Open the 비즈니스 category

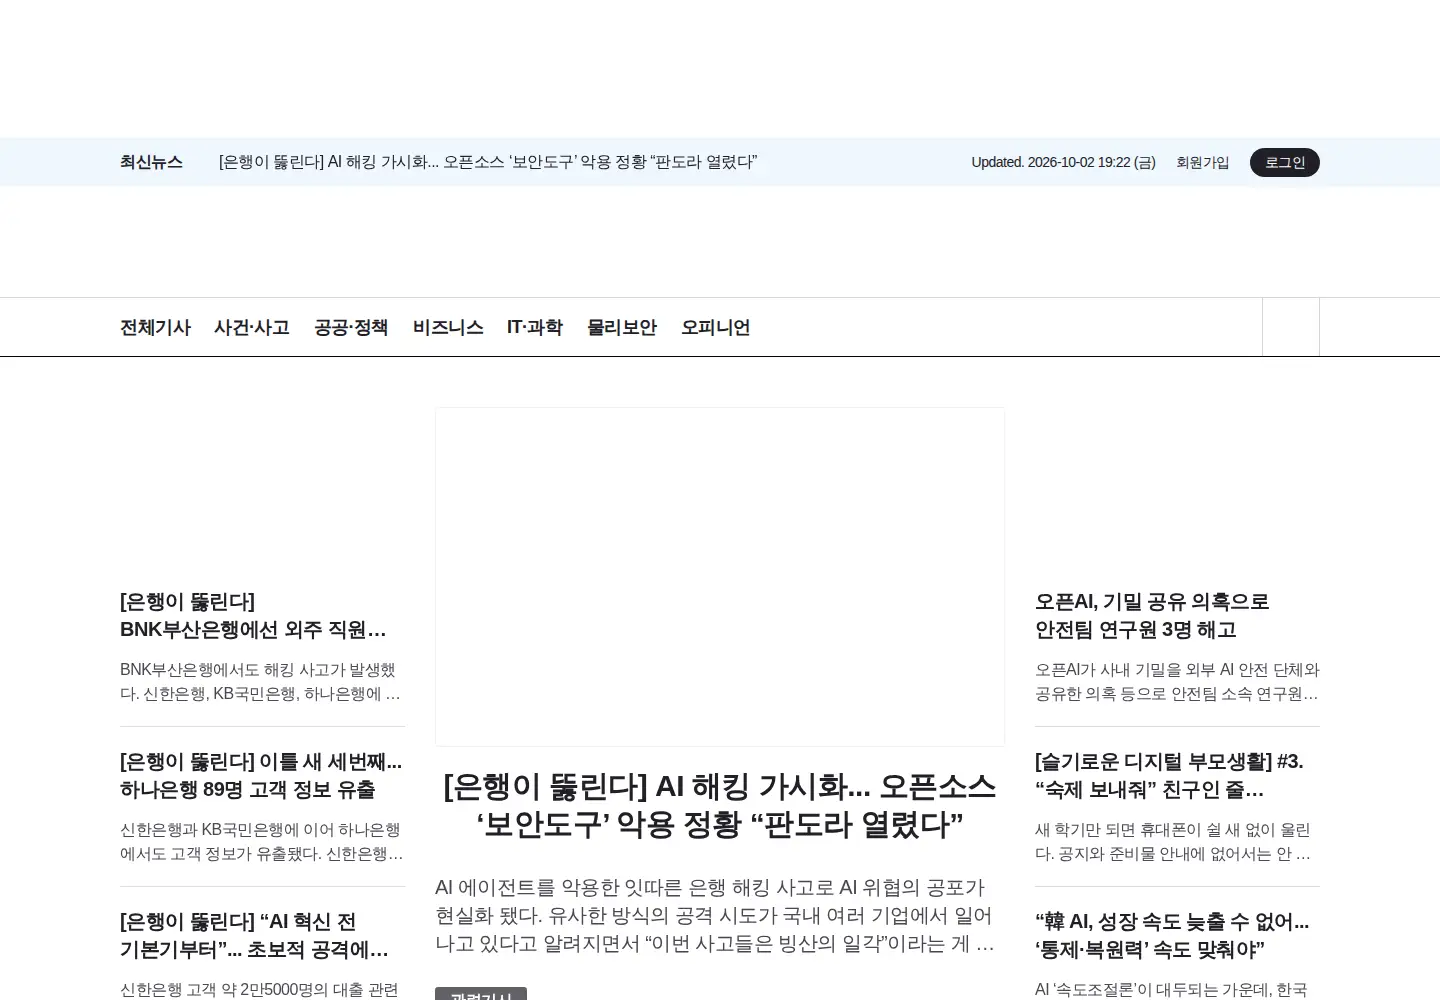click(448, 327)
